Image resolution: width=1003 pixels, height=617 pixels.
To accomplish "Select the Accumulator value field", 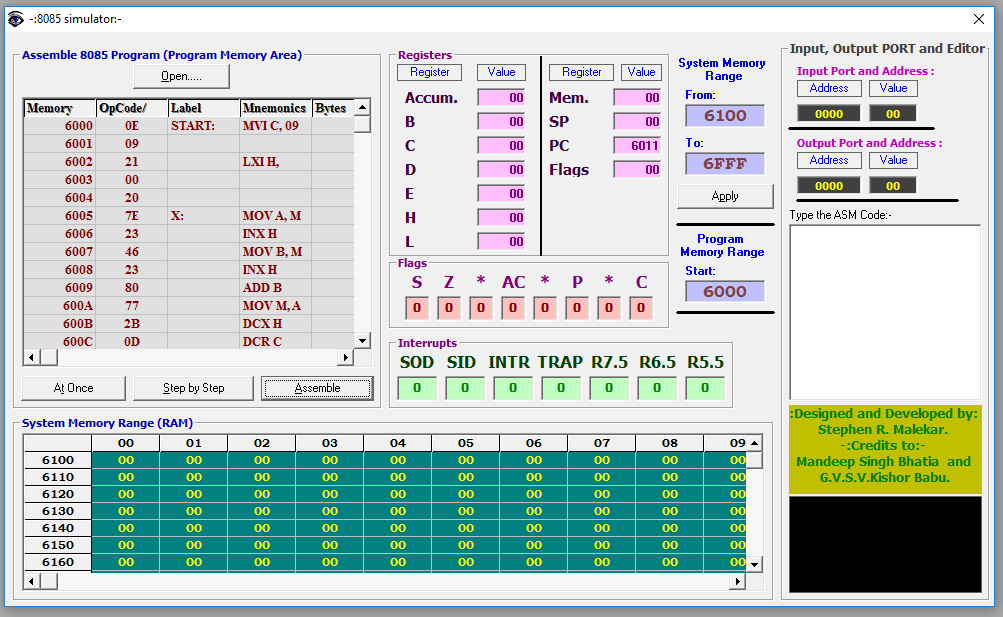I will click(500, 97).
